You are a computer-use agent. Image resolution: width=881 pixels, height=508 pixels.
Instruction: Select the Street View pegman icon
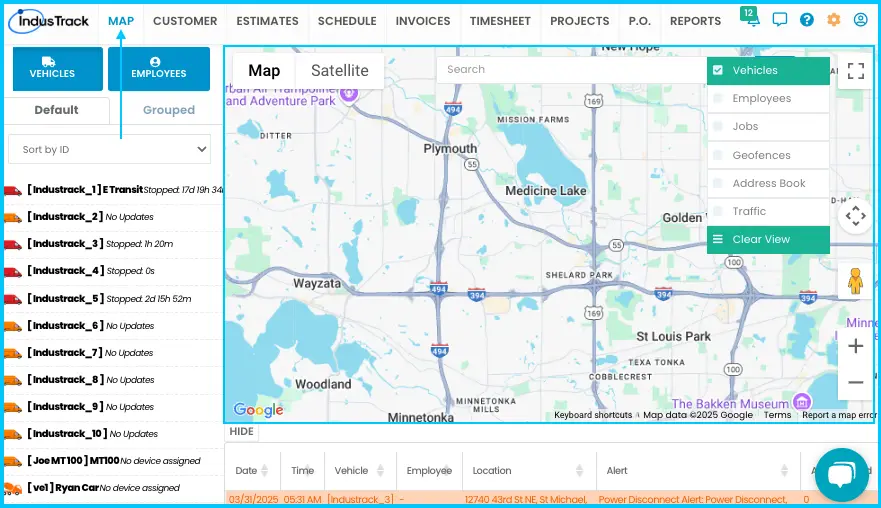click(855, 281)
